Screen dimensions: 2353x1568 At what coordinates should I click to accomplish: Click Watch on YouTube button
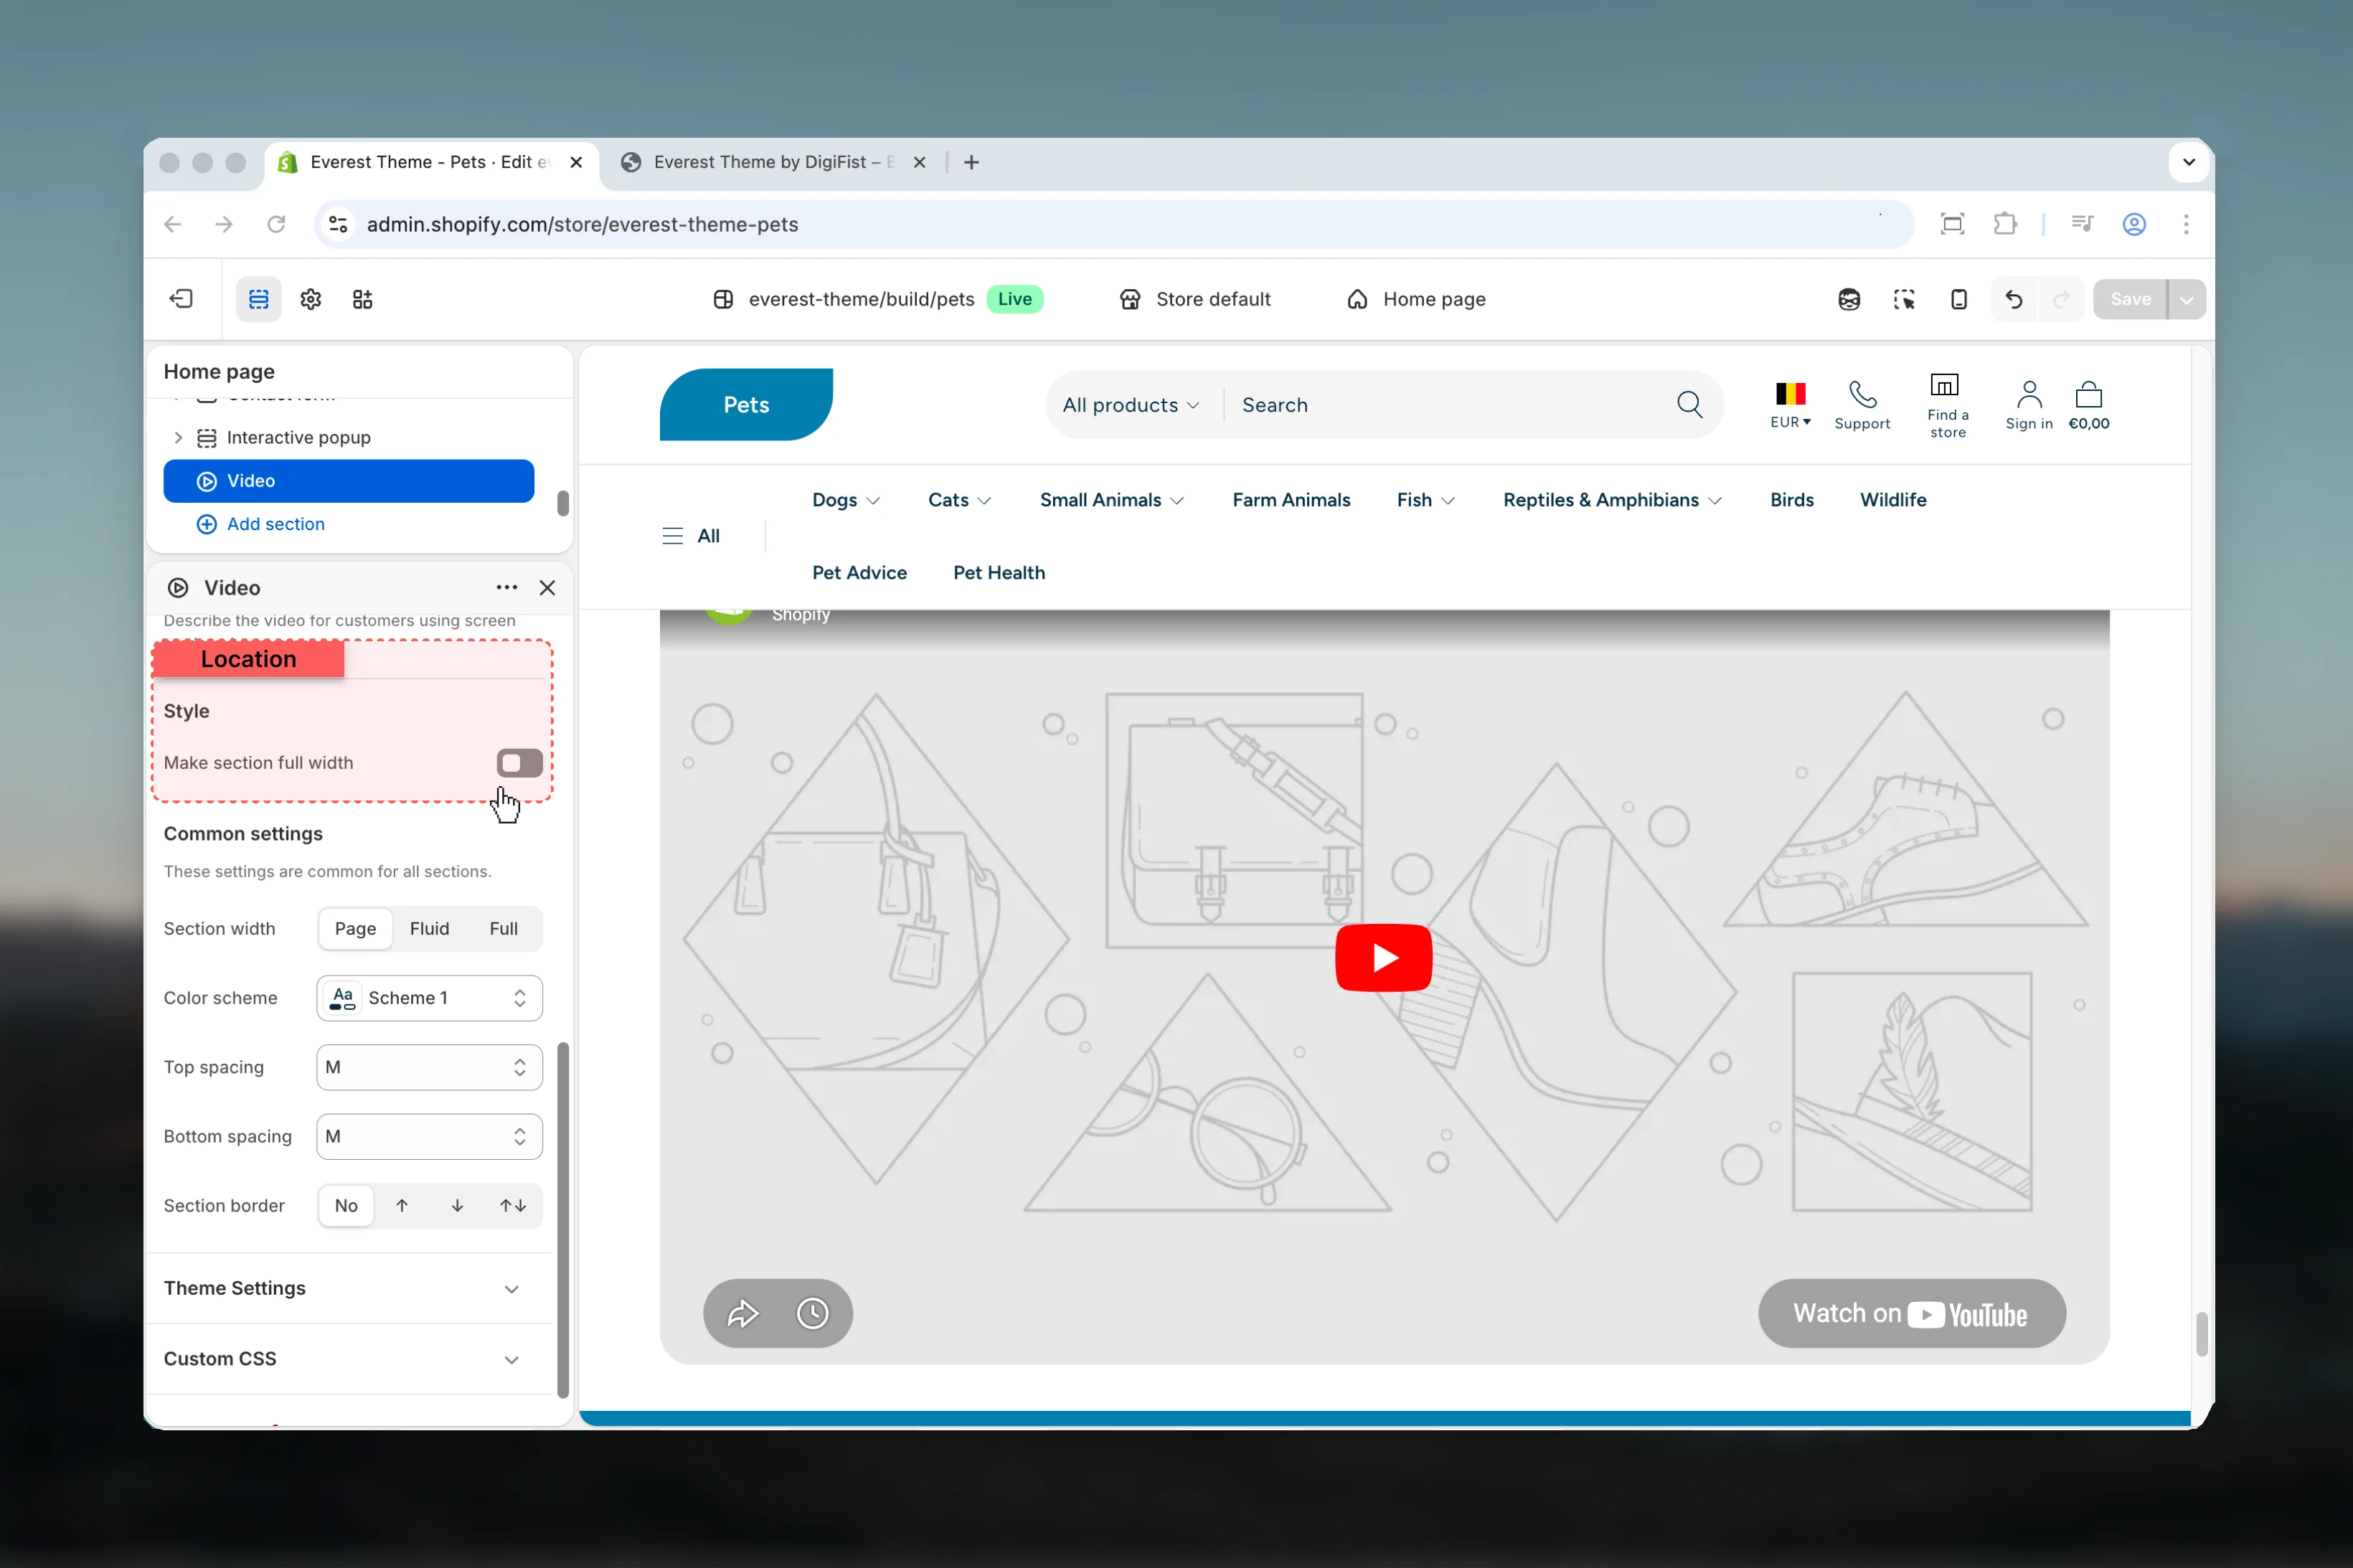tap(1912, 1313)
